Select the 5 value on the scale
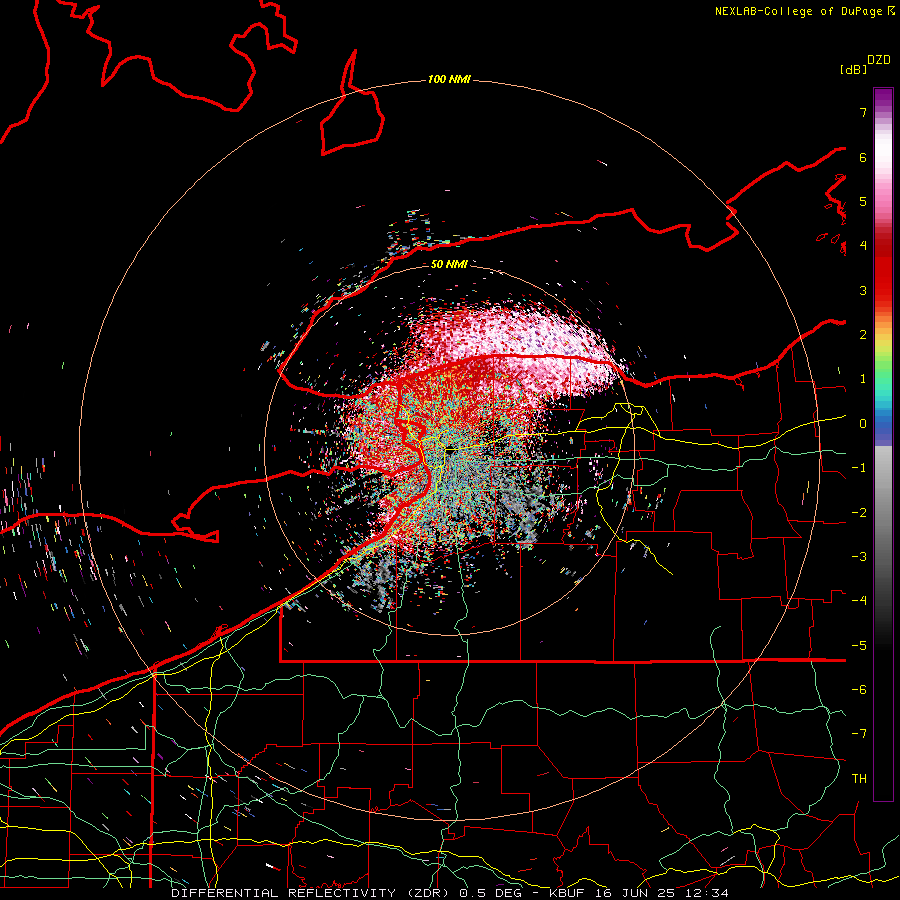Screen dimensions: 900x900 click(x=863, y=201)
